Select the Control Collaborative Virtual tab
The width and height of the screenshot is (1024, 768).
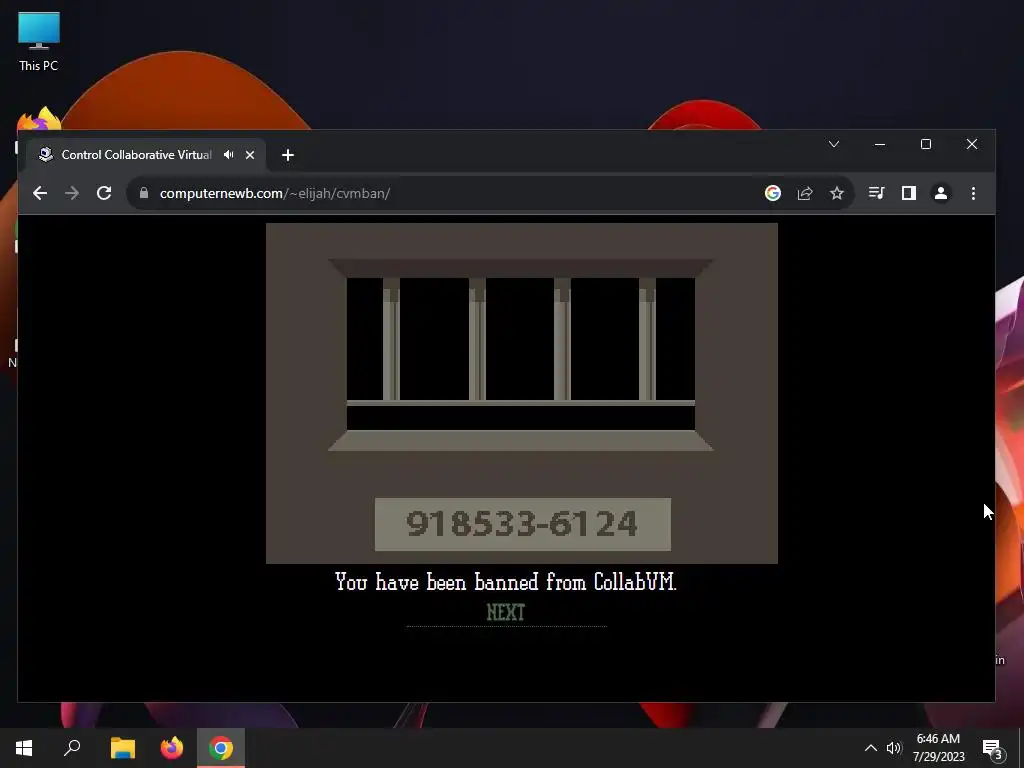(x=146, y=155)
